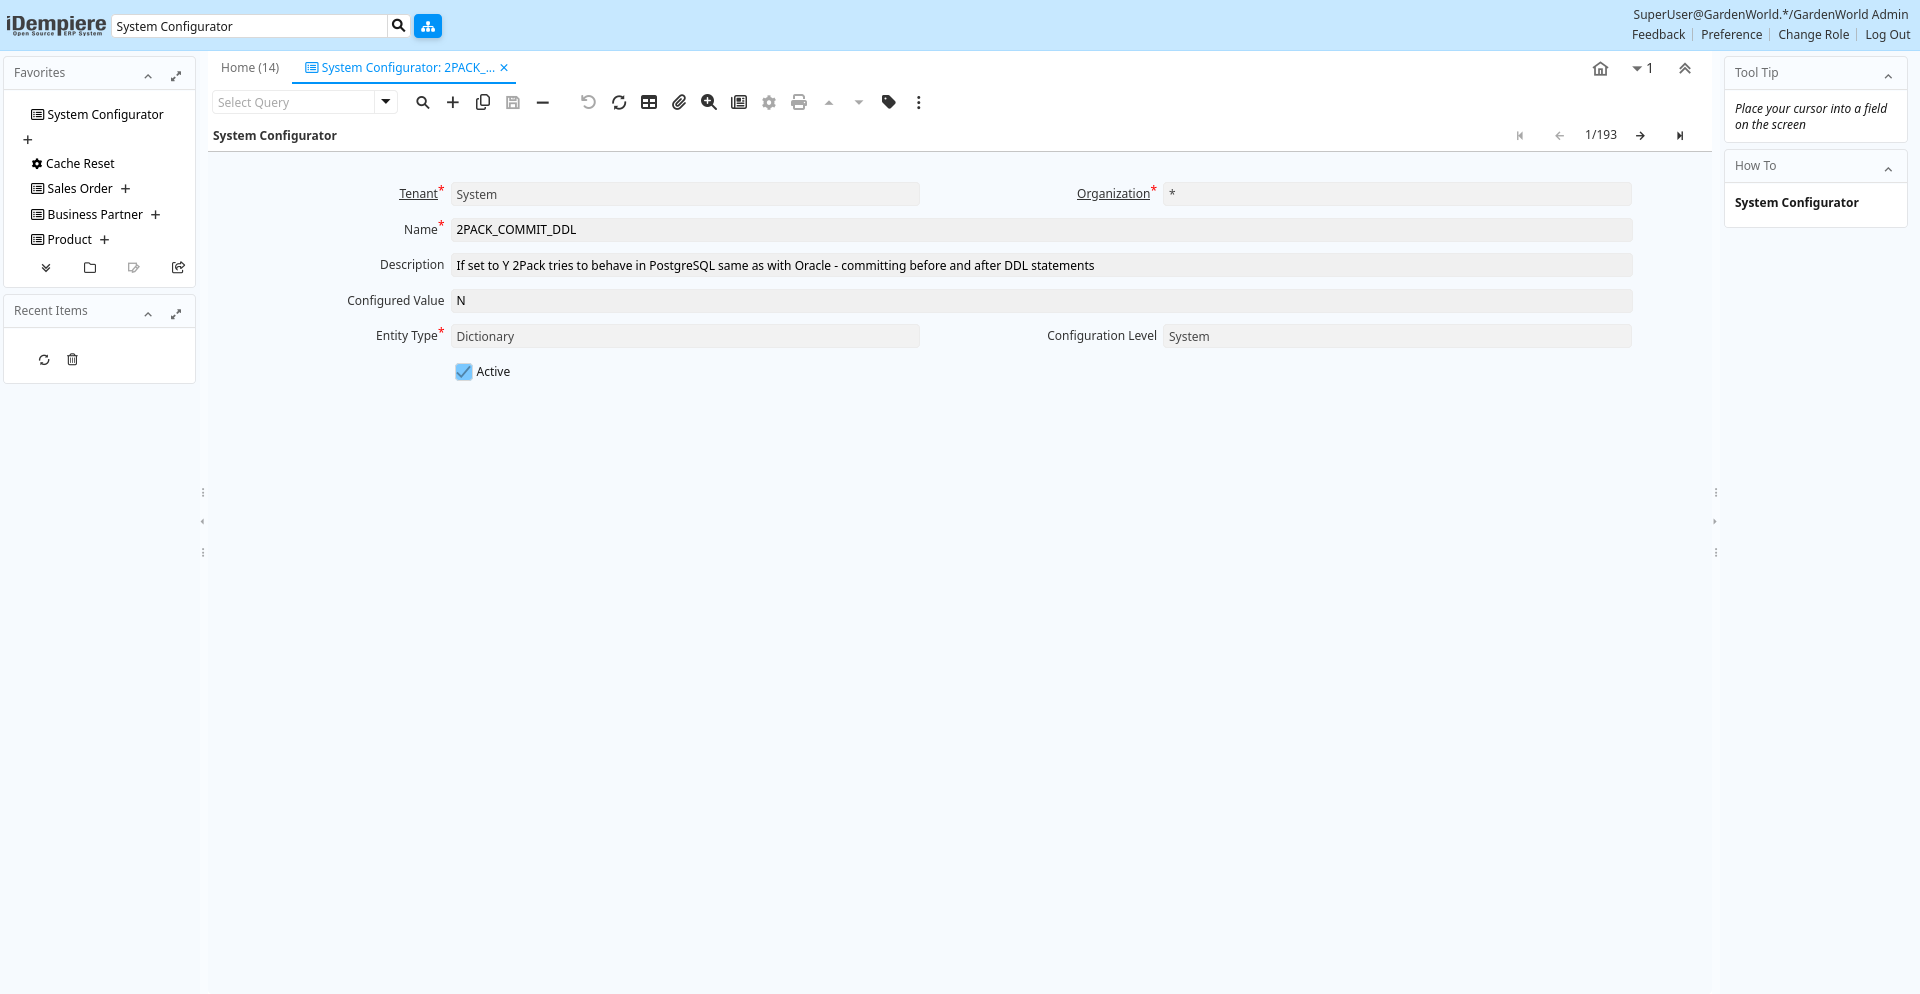
Task: Click the Find Record magnifier icon
Action: [423, 102]
